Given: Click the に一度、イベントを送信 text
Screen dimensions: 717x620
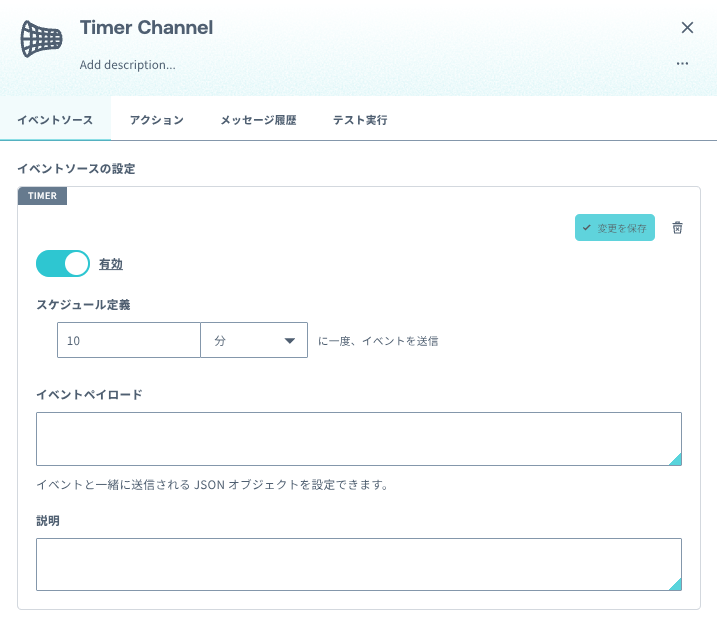Looking at the screenshot, I should (378, 341).
